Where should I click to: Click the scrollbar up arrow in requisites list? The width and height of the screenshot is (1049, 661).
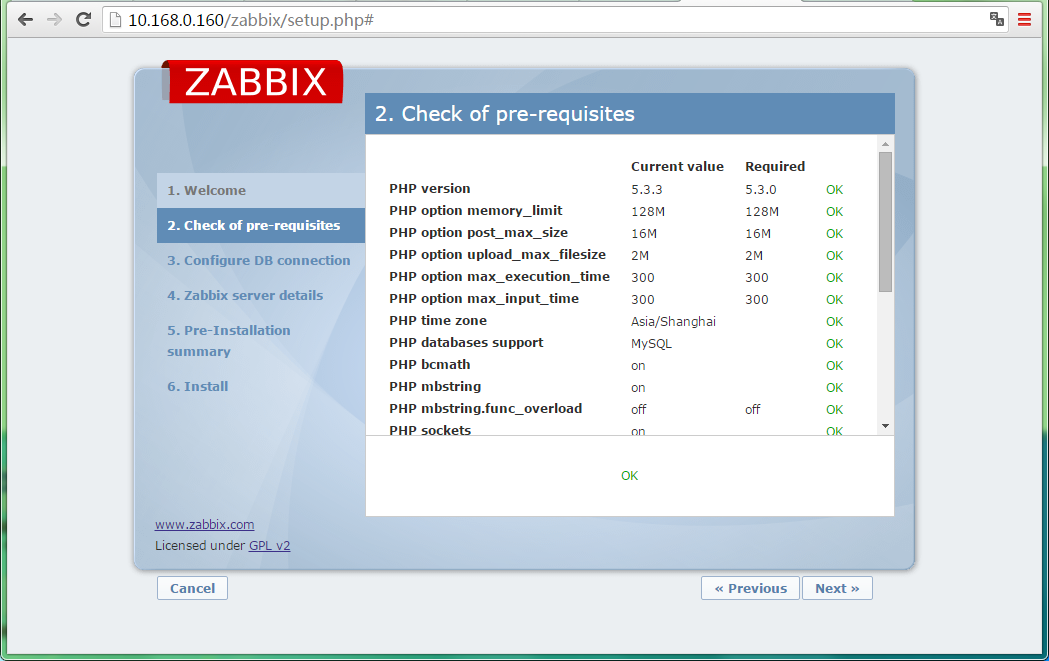[x=885, y=144]
